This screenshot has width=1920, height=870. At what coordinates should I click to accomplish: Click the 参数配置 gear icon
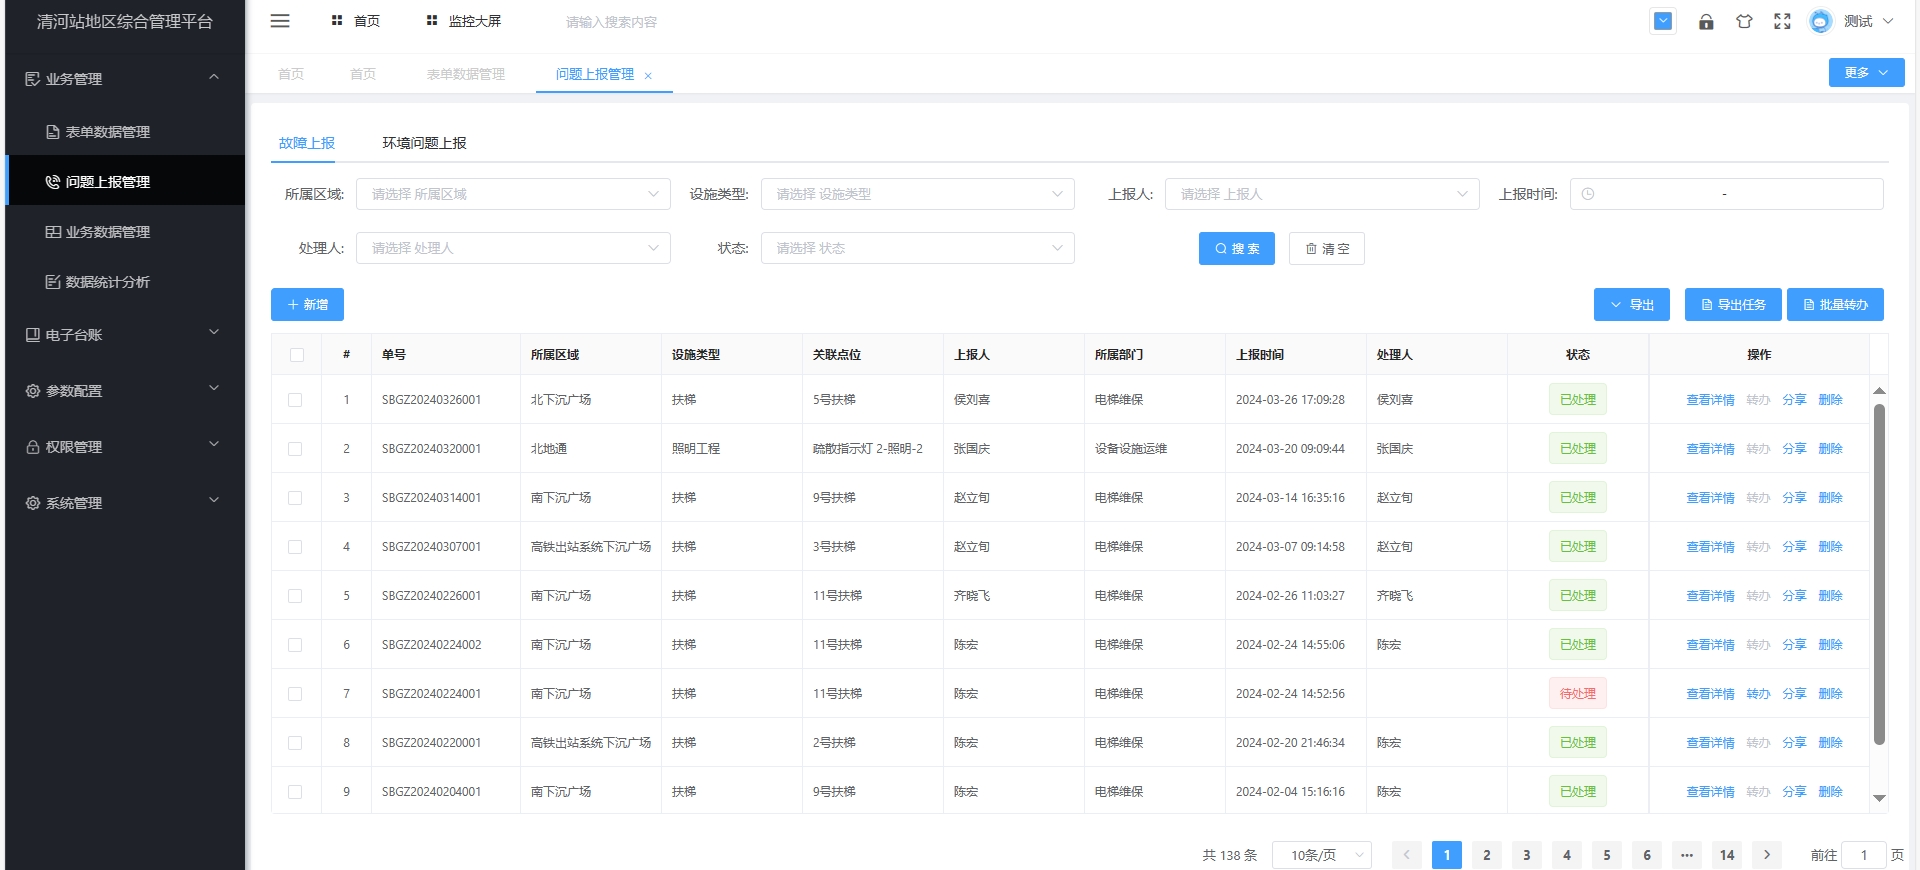point(33,391)
